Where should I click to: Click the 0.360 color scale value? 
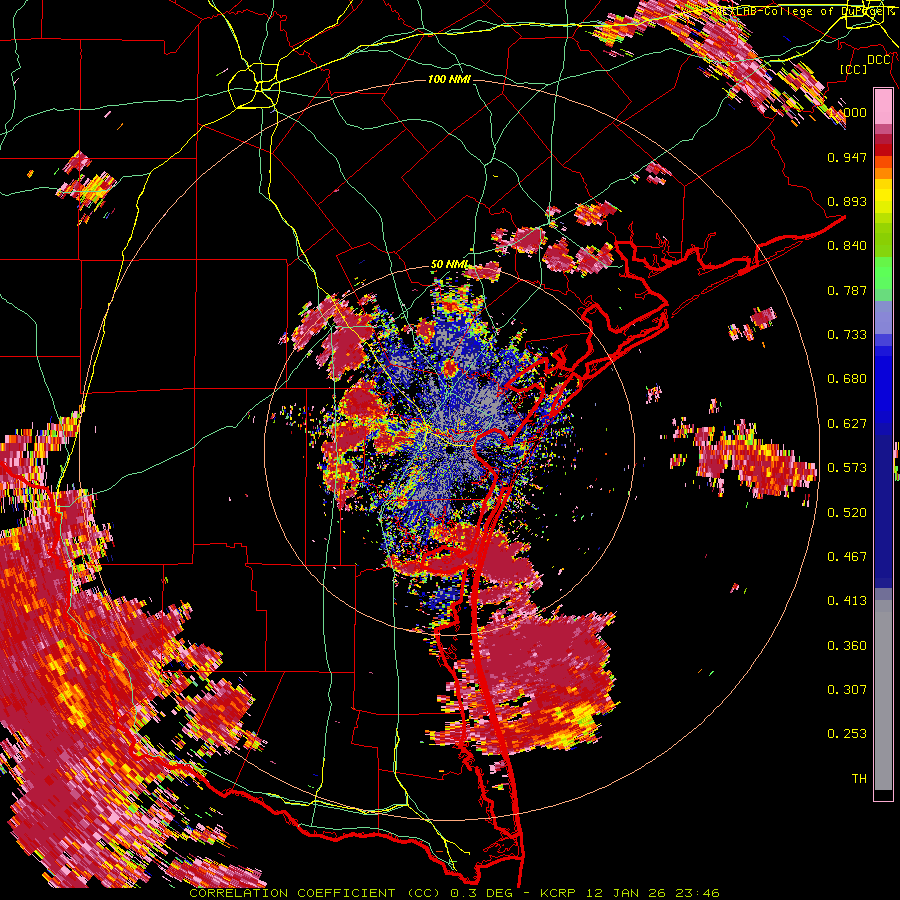pyautogui.click(x=847, y=646)
